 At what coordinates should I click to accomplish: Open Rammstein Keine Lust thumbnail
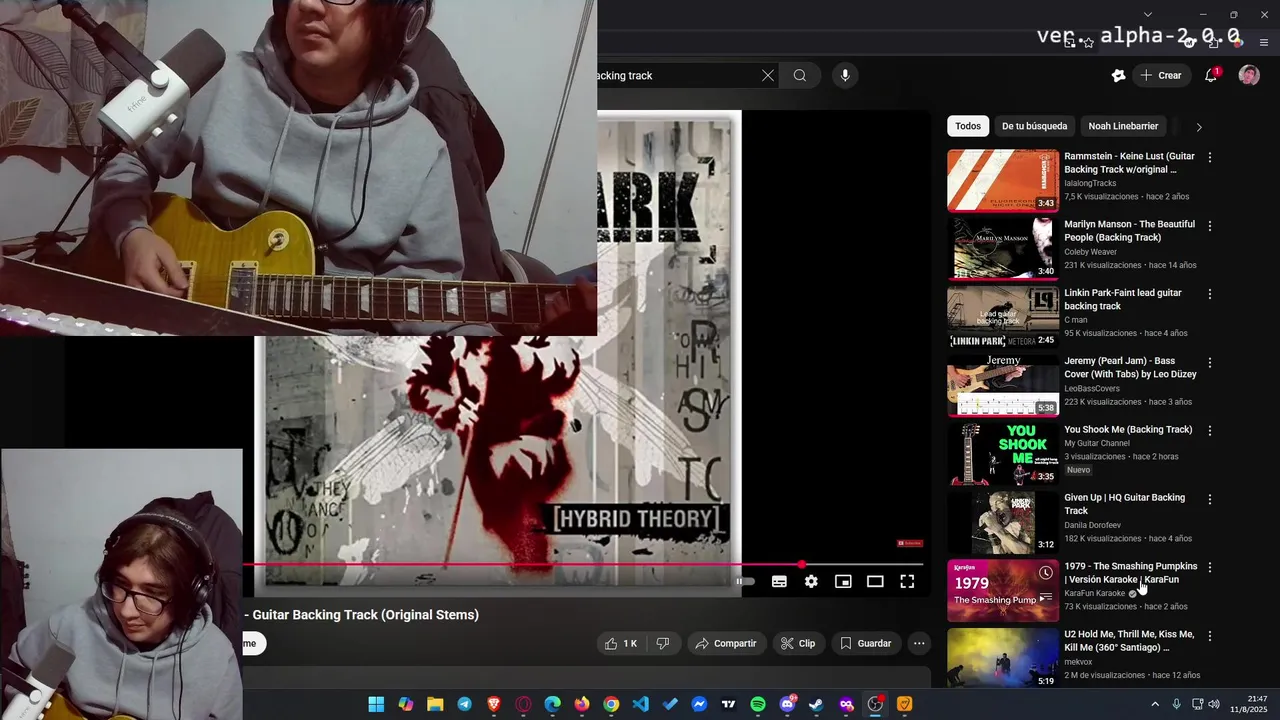(x=1003, y=180)
